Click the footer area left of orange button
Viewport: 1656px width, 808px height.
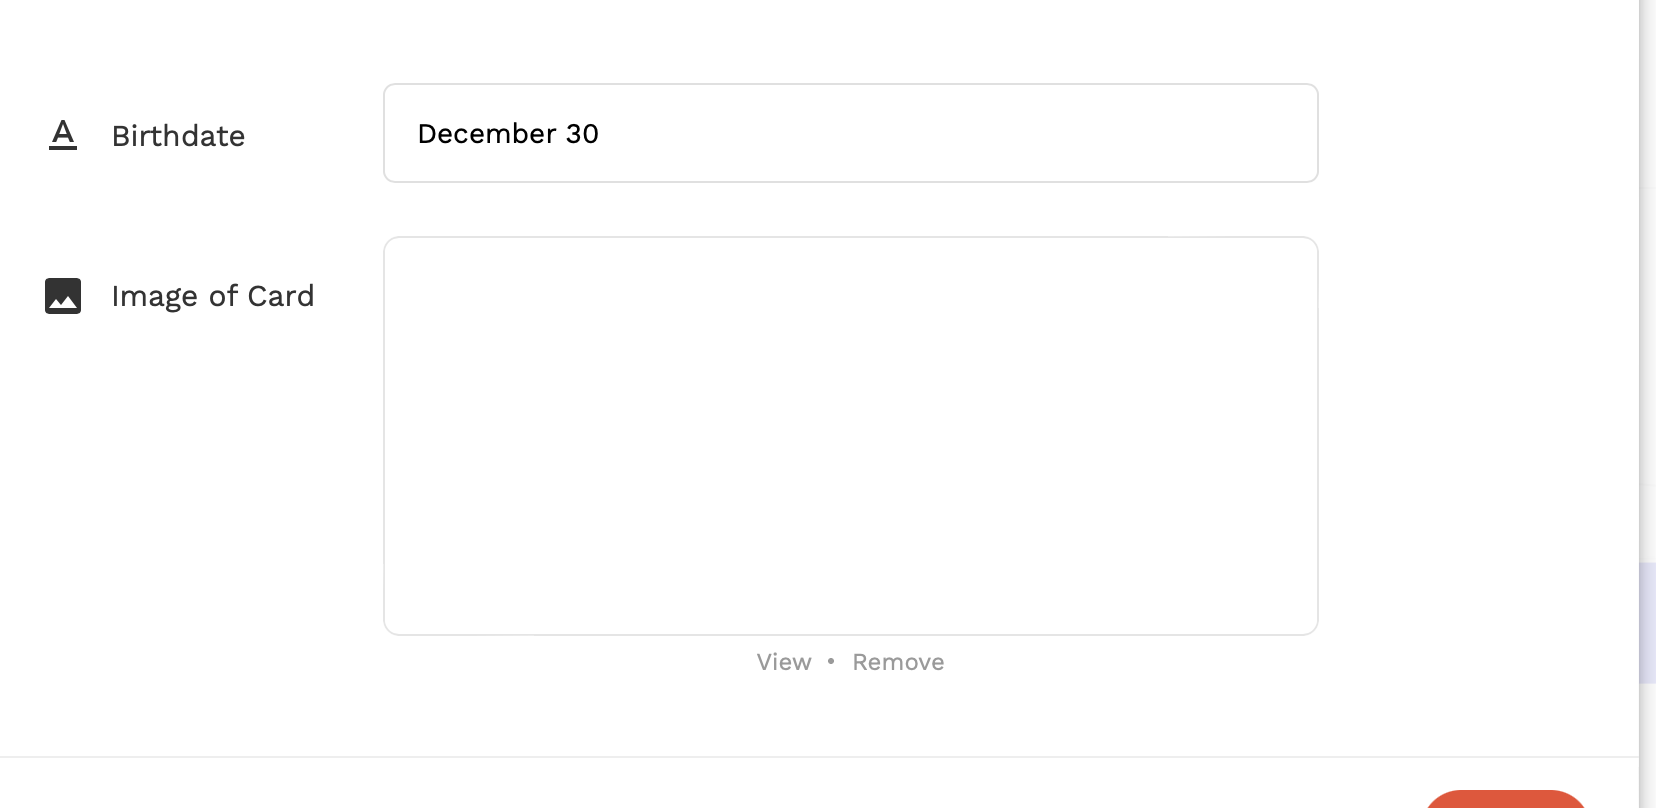pos(800,785)
